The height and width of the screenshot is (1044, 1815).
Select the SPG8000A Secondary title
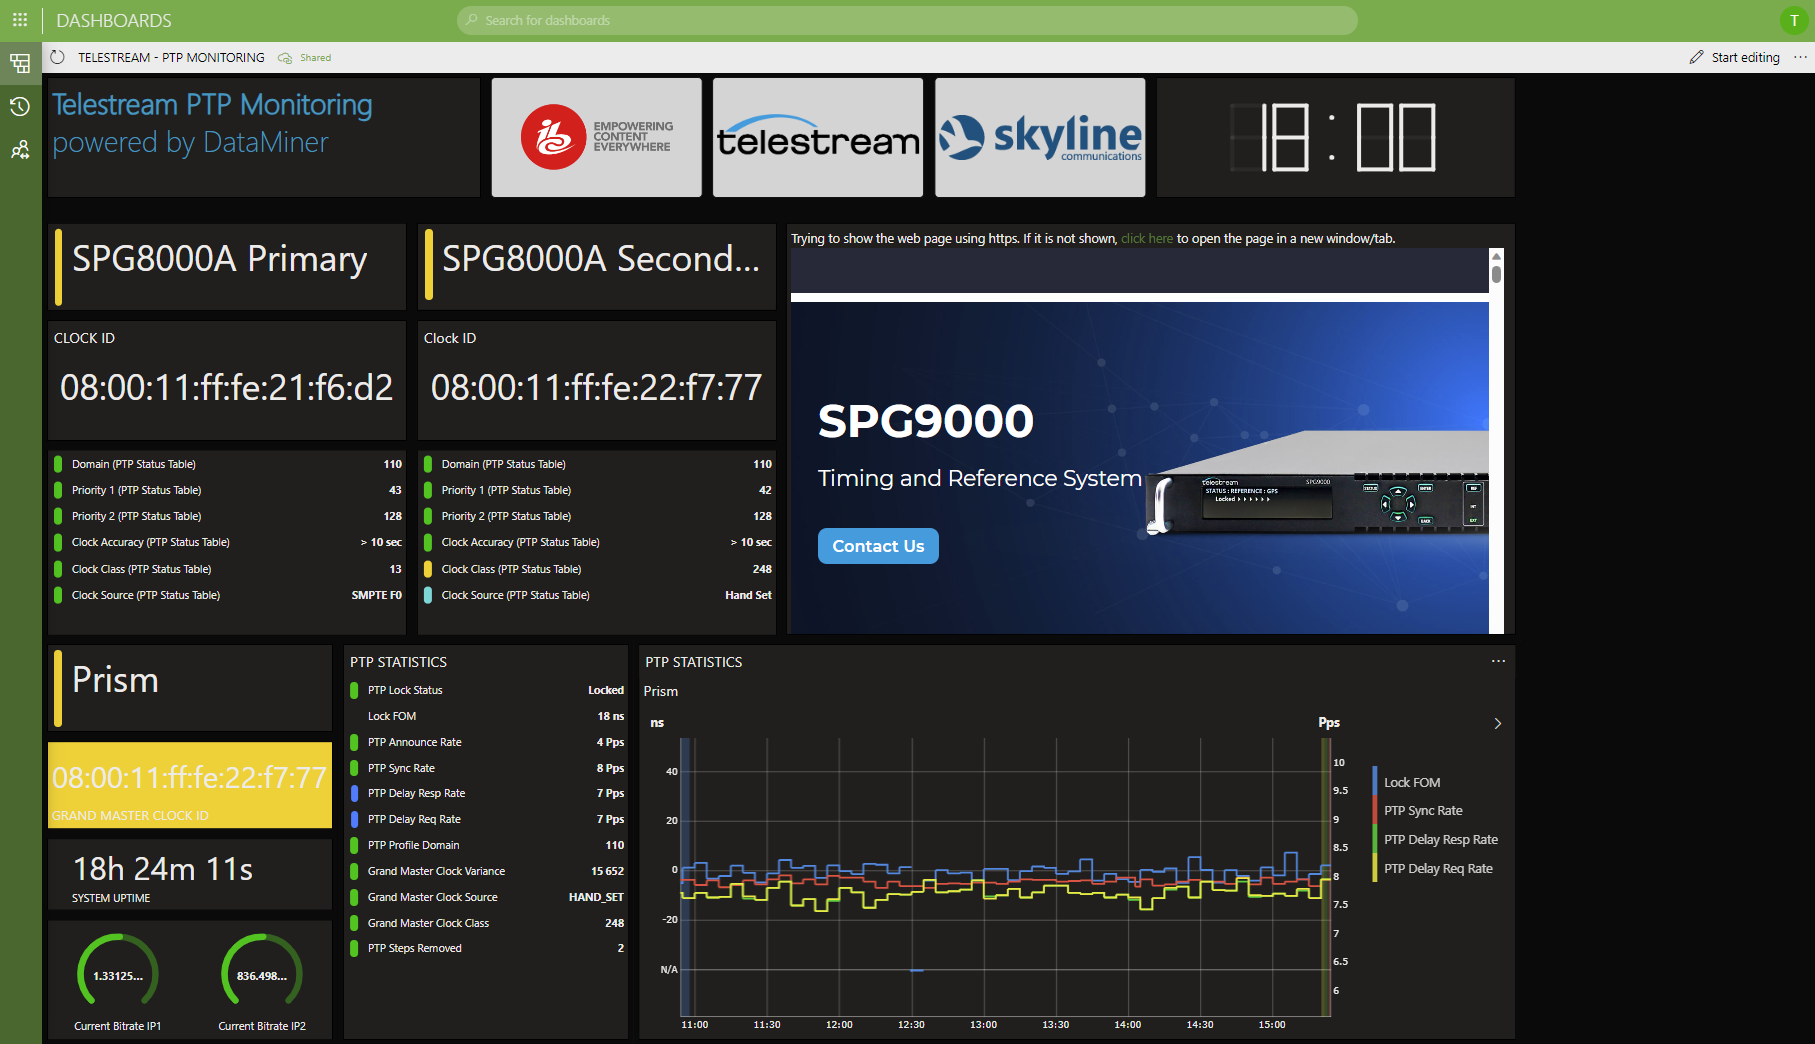601,258
